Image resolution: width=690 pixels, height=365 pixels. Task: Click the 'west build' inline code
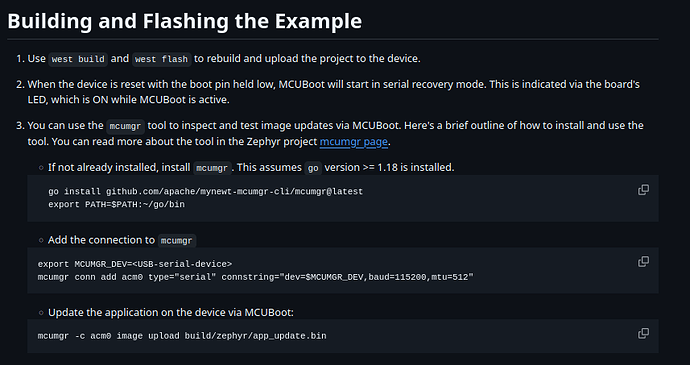78,59
